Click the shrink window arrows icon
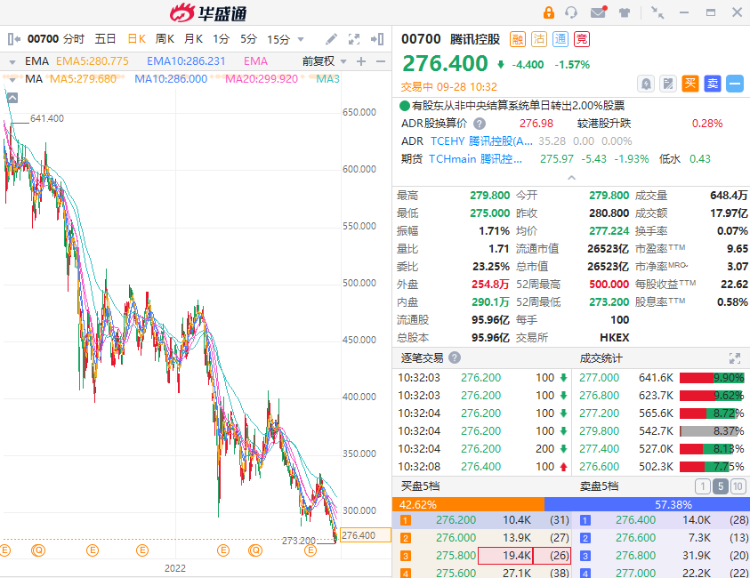750x578 pixels. pyautogui.click(x=658, y=12)
